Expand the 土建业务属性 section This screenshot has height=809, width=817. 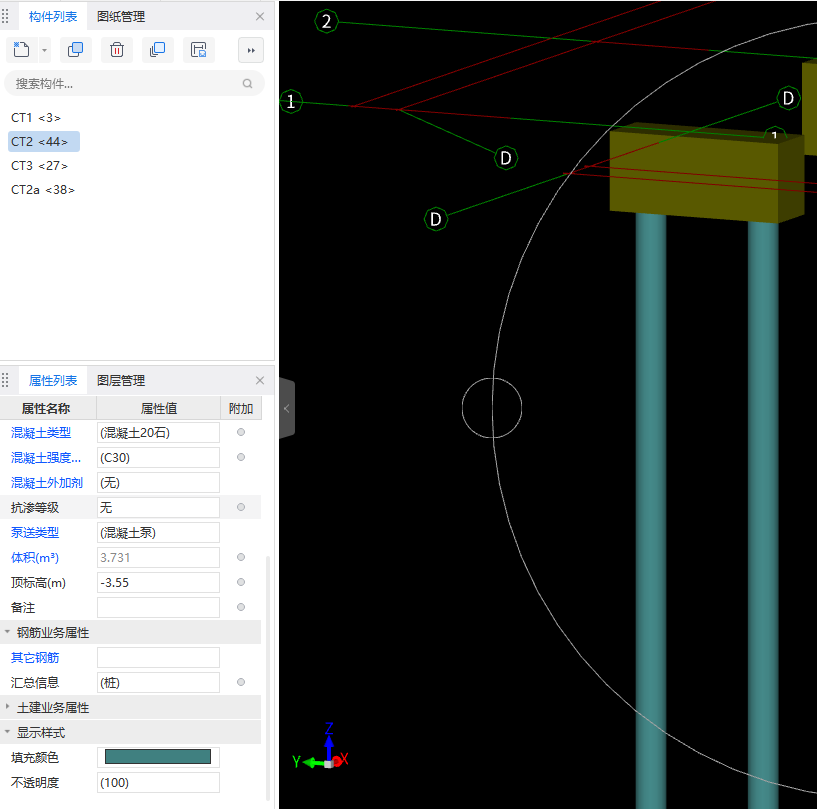(x=7, y=707)
